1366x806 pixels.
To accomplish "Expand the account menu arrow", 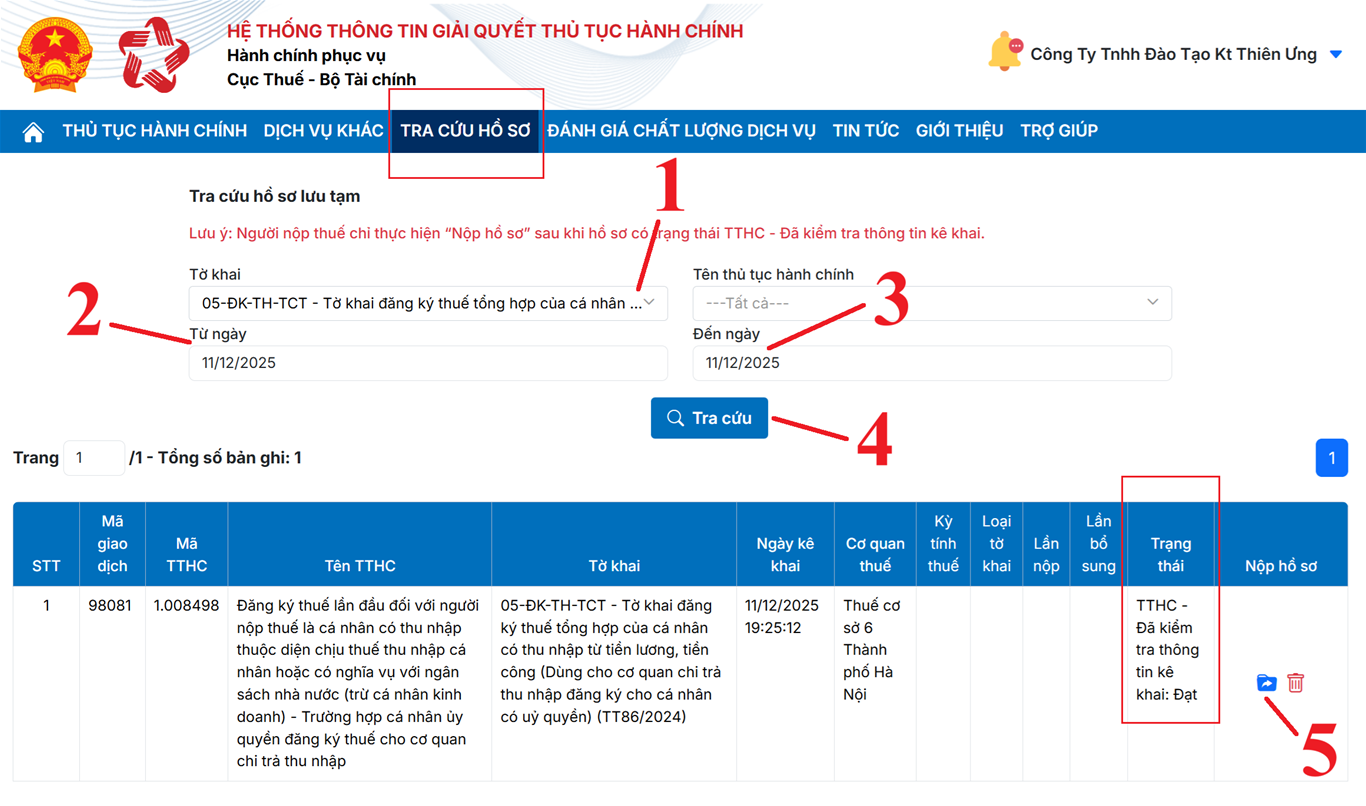I will click(1336, 55).
